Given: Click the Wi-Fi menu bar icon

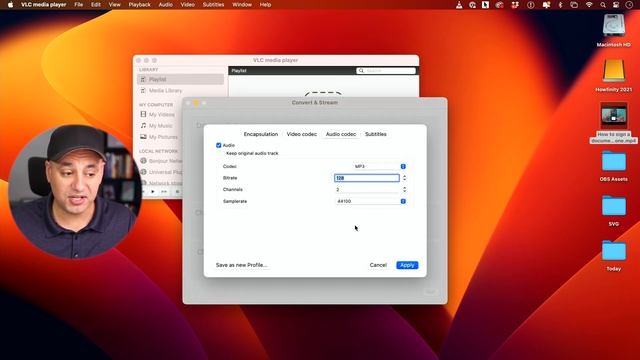Looking at the screenshot, I should (589, 5).
